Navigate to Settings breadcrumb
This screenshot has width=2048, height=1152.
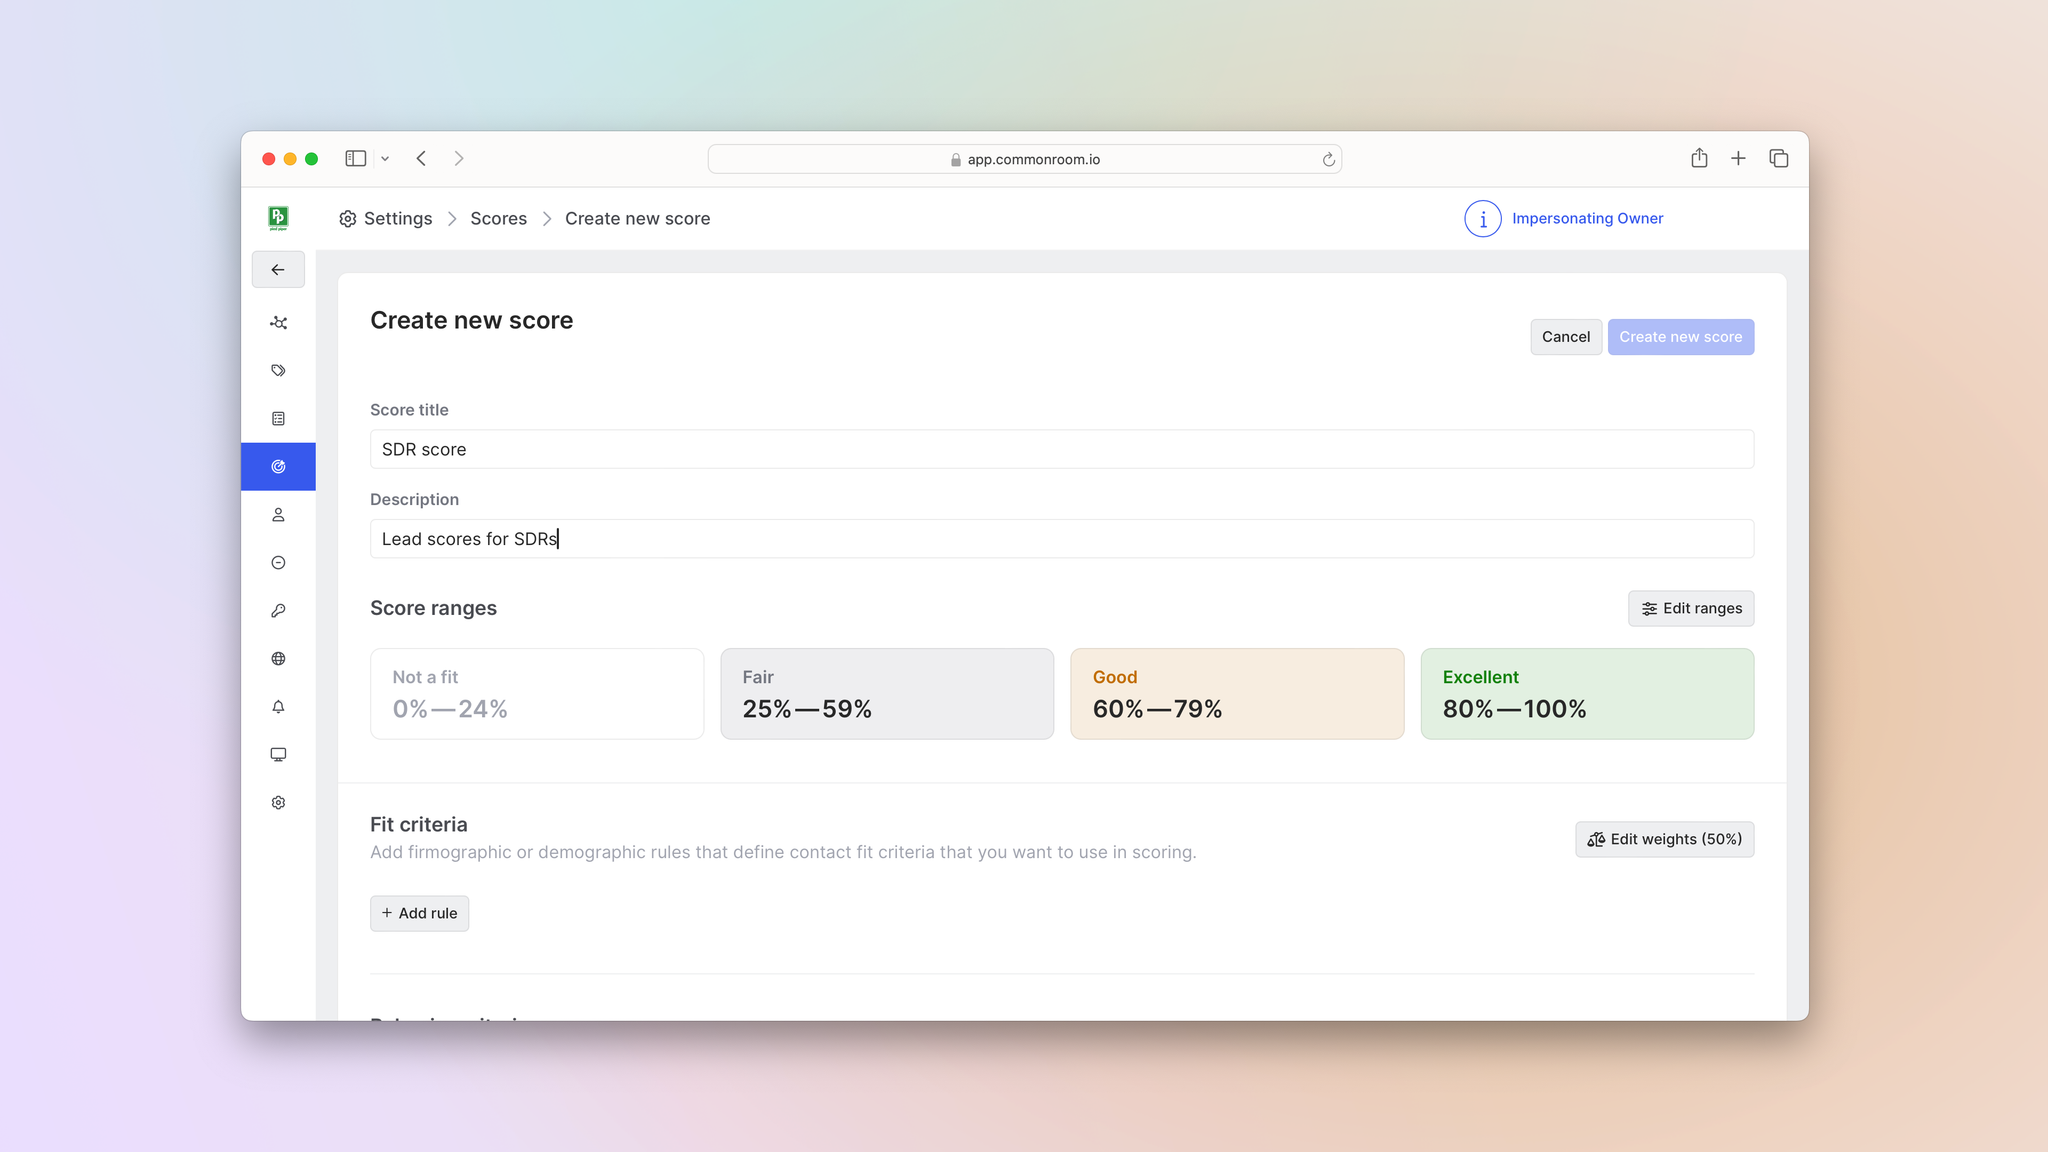[397, 219]
